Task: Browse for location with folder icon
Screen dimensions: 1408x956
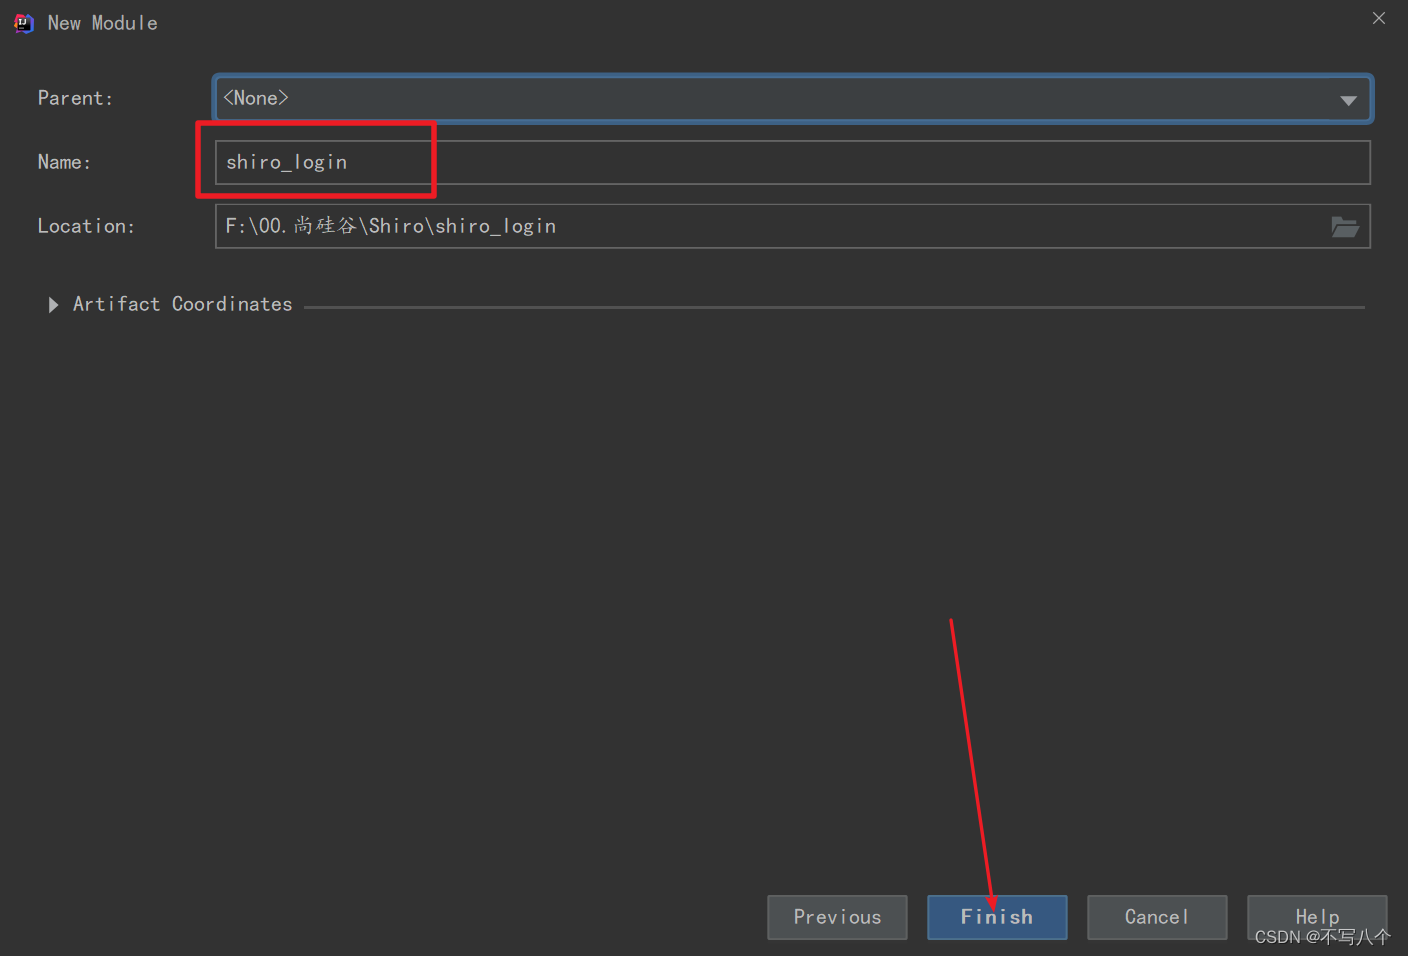Action: [x=1345, y=227]
